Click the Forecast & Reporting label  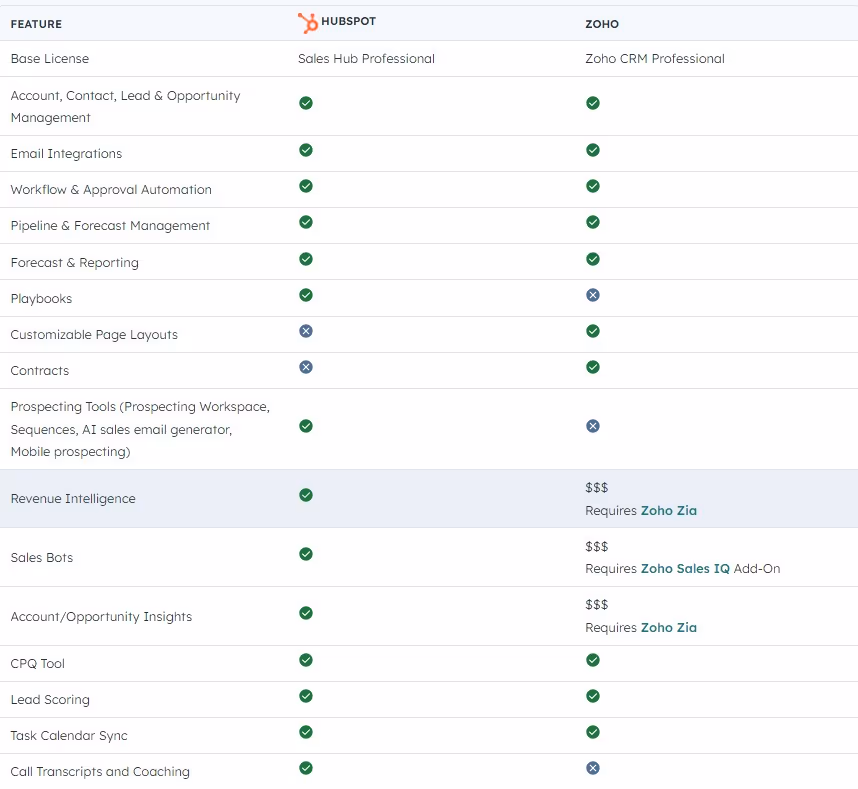[x=74, y=263]
